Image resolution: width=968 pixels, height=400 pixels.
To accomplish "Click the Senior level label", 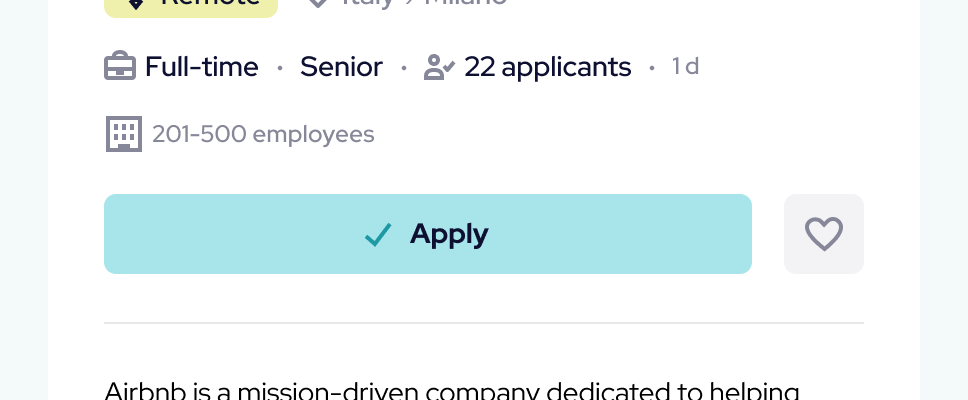I will click(341, 67).
